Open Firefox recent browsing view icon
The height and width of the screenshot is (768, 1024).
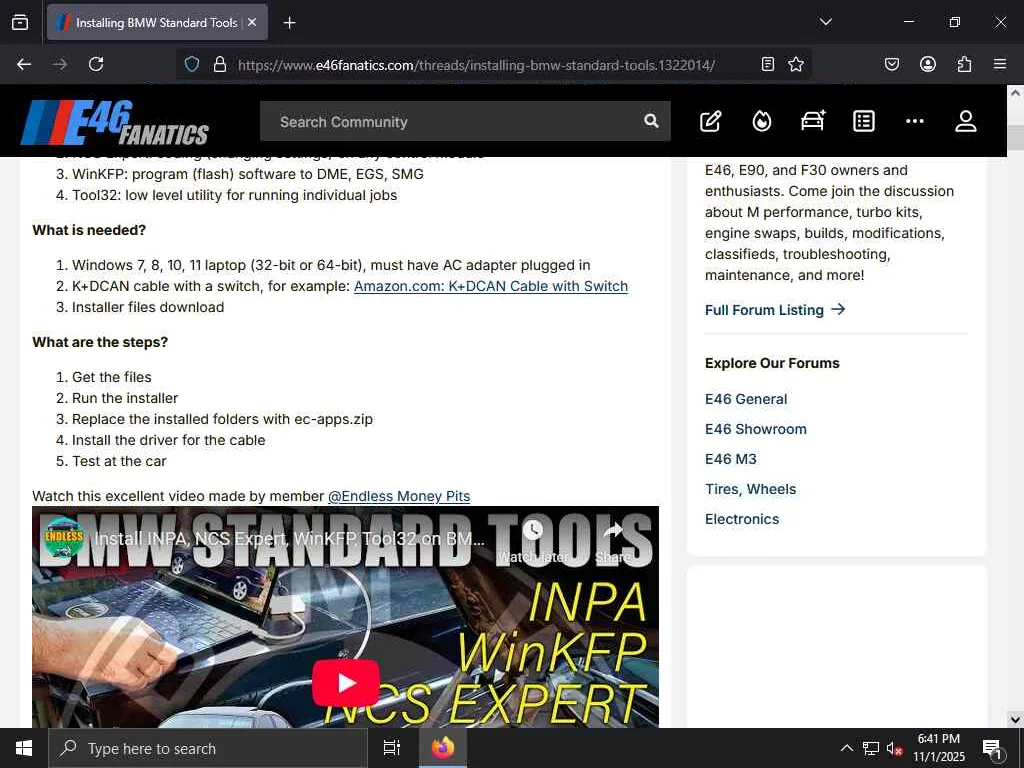(20, 22)
